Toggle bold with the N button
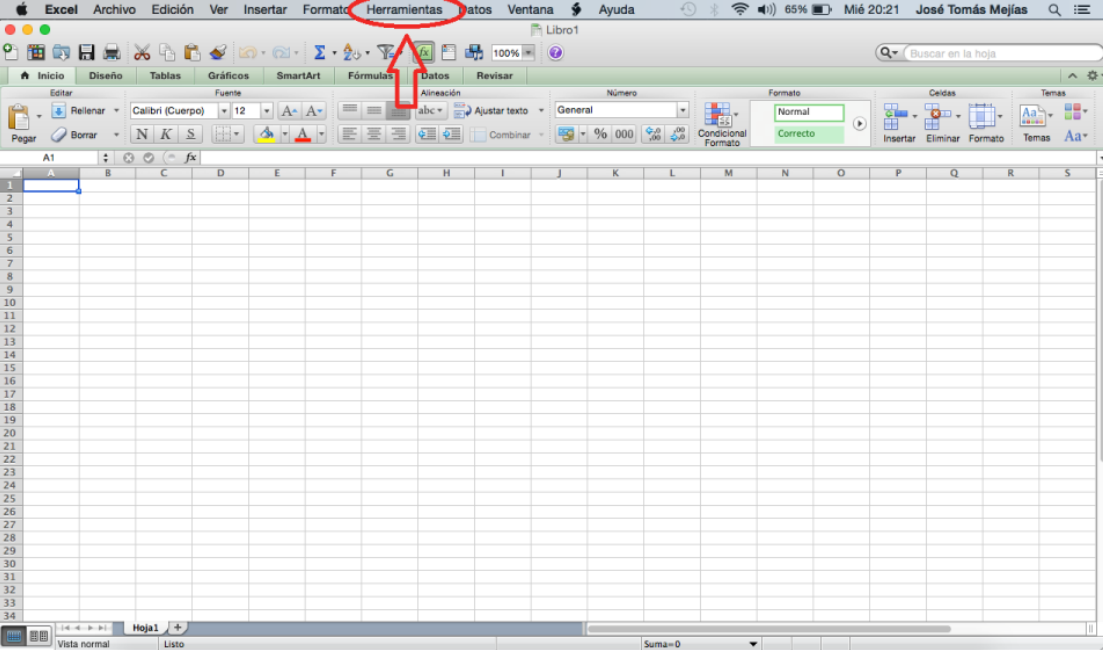Image resolution: width=1103 pixels, height=650 pixels. coord(141,133)
